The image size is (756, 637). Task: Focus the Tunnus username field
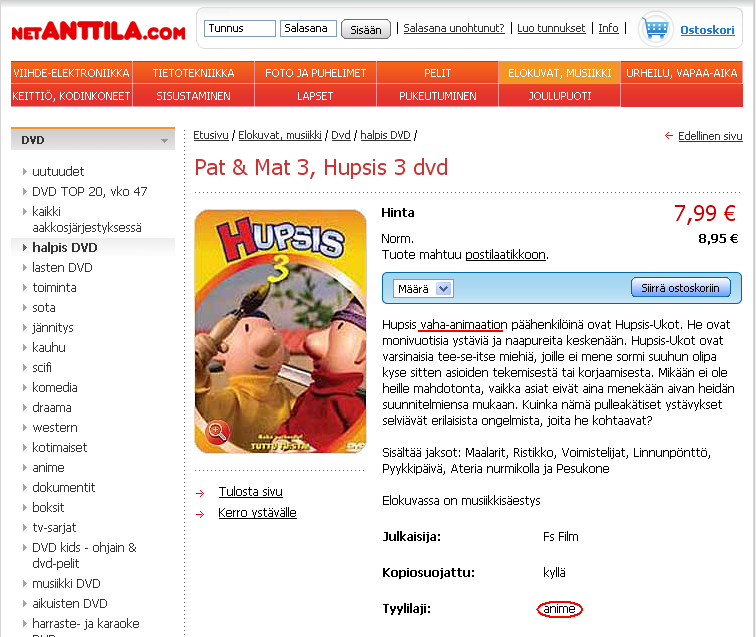pyautogui.click(x=240, y=28)
